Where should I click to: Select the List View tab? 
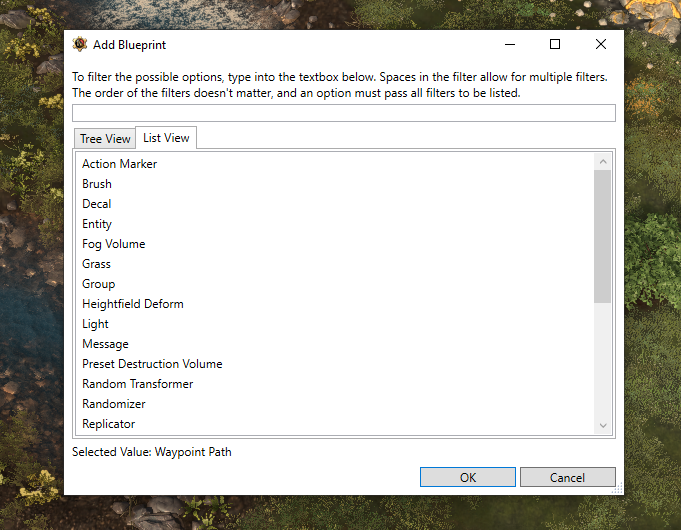(x=166, y=138)
